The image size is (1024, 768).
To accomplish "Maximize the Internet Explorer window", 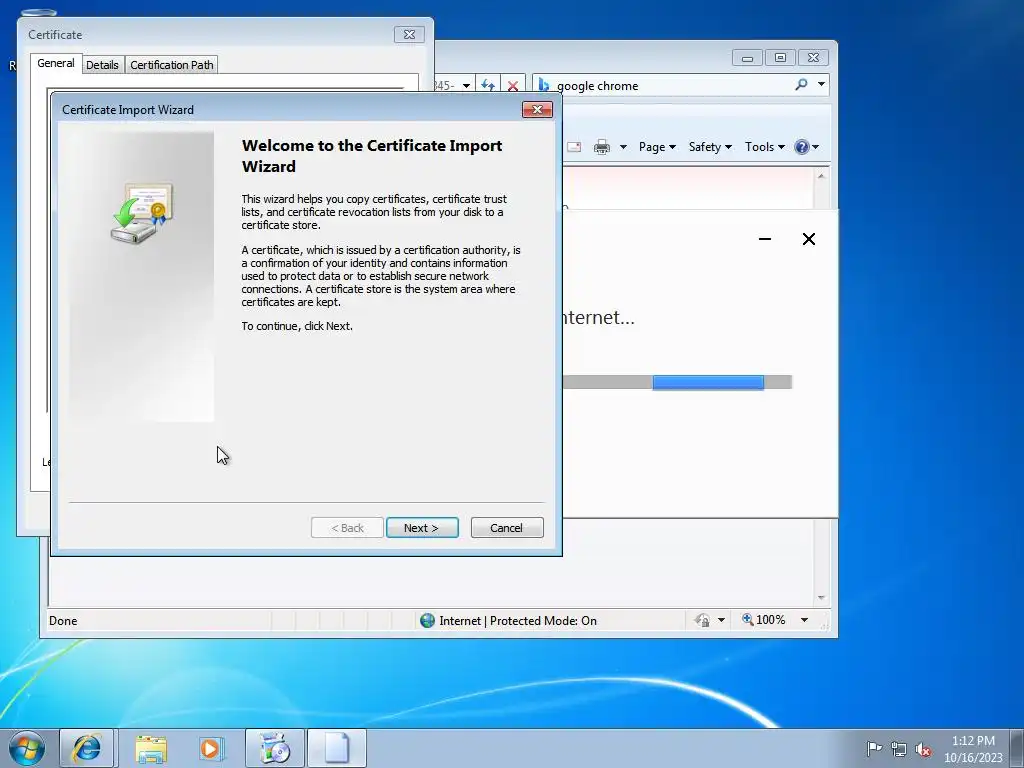I will (x=780, y=58).
